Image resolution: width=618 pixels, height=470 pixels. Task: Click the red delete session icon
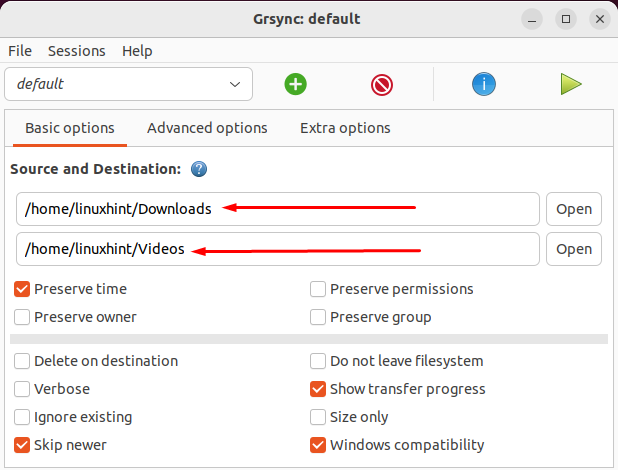pos(382,85)
